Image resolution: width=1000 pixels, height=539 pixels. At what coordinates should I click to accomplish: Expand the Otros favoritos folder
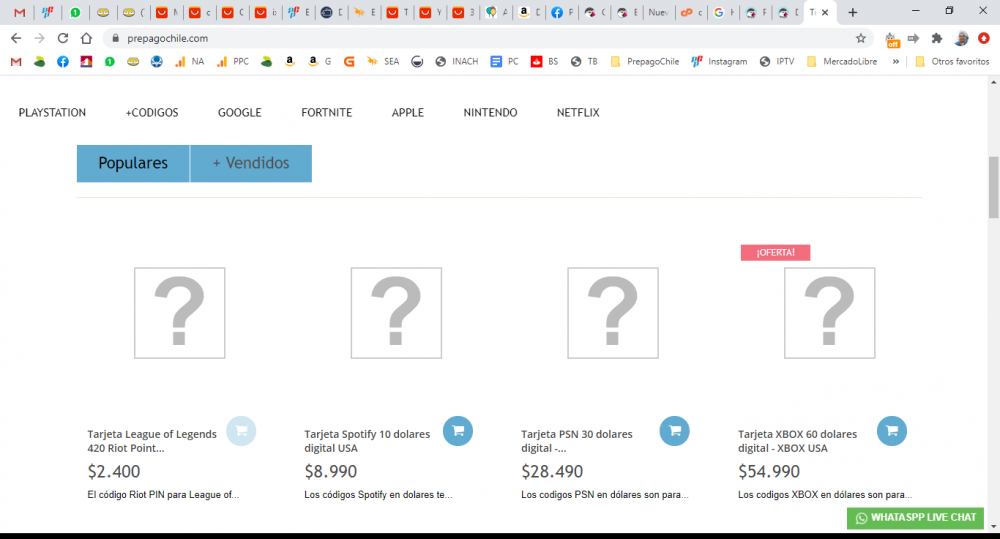pyautogui.click(x=952, y=62)
